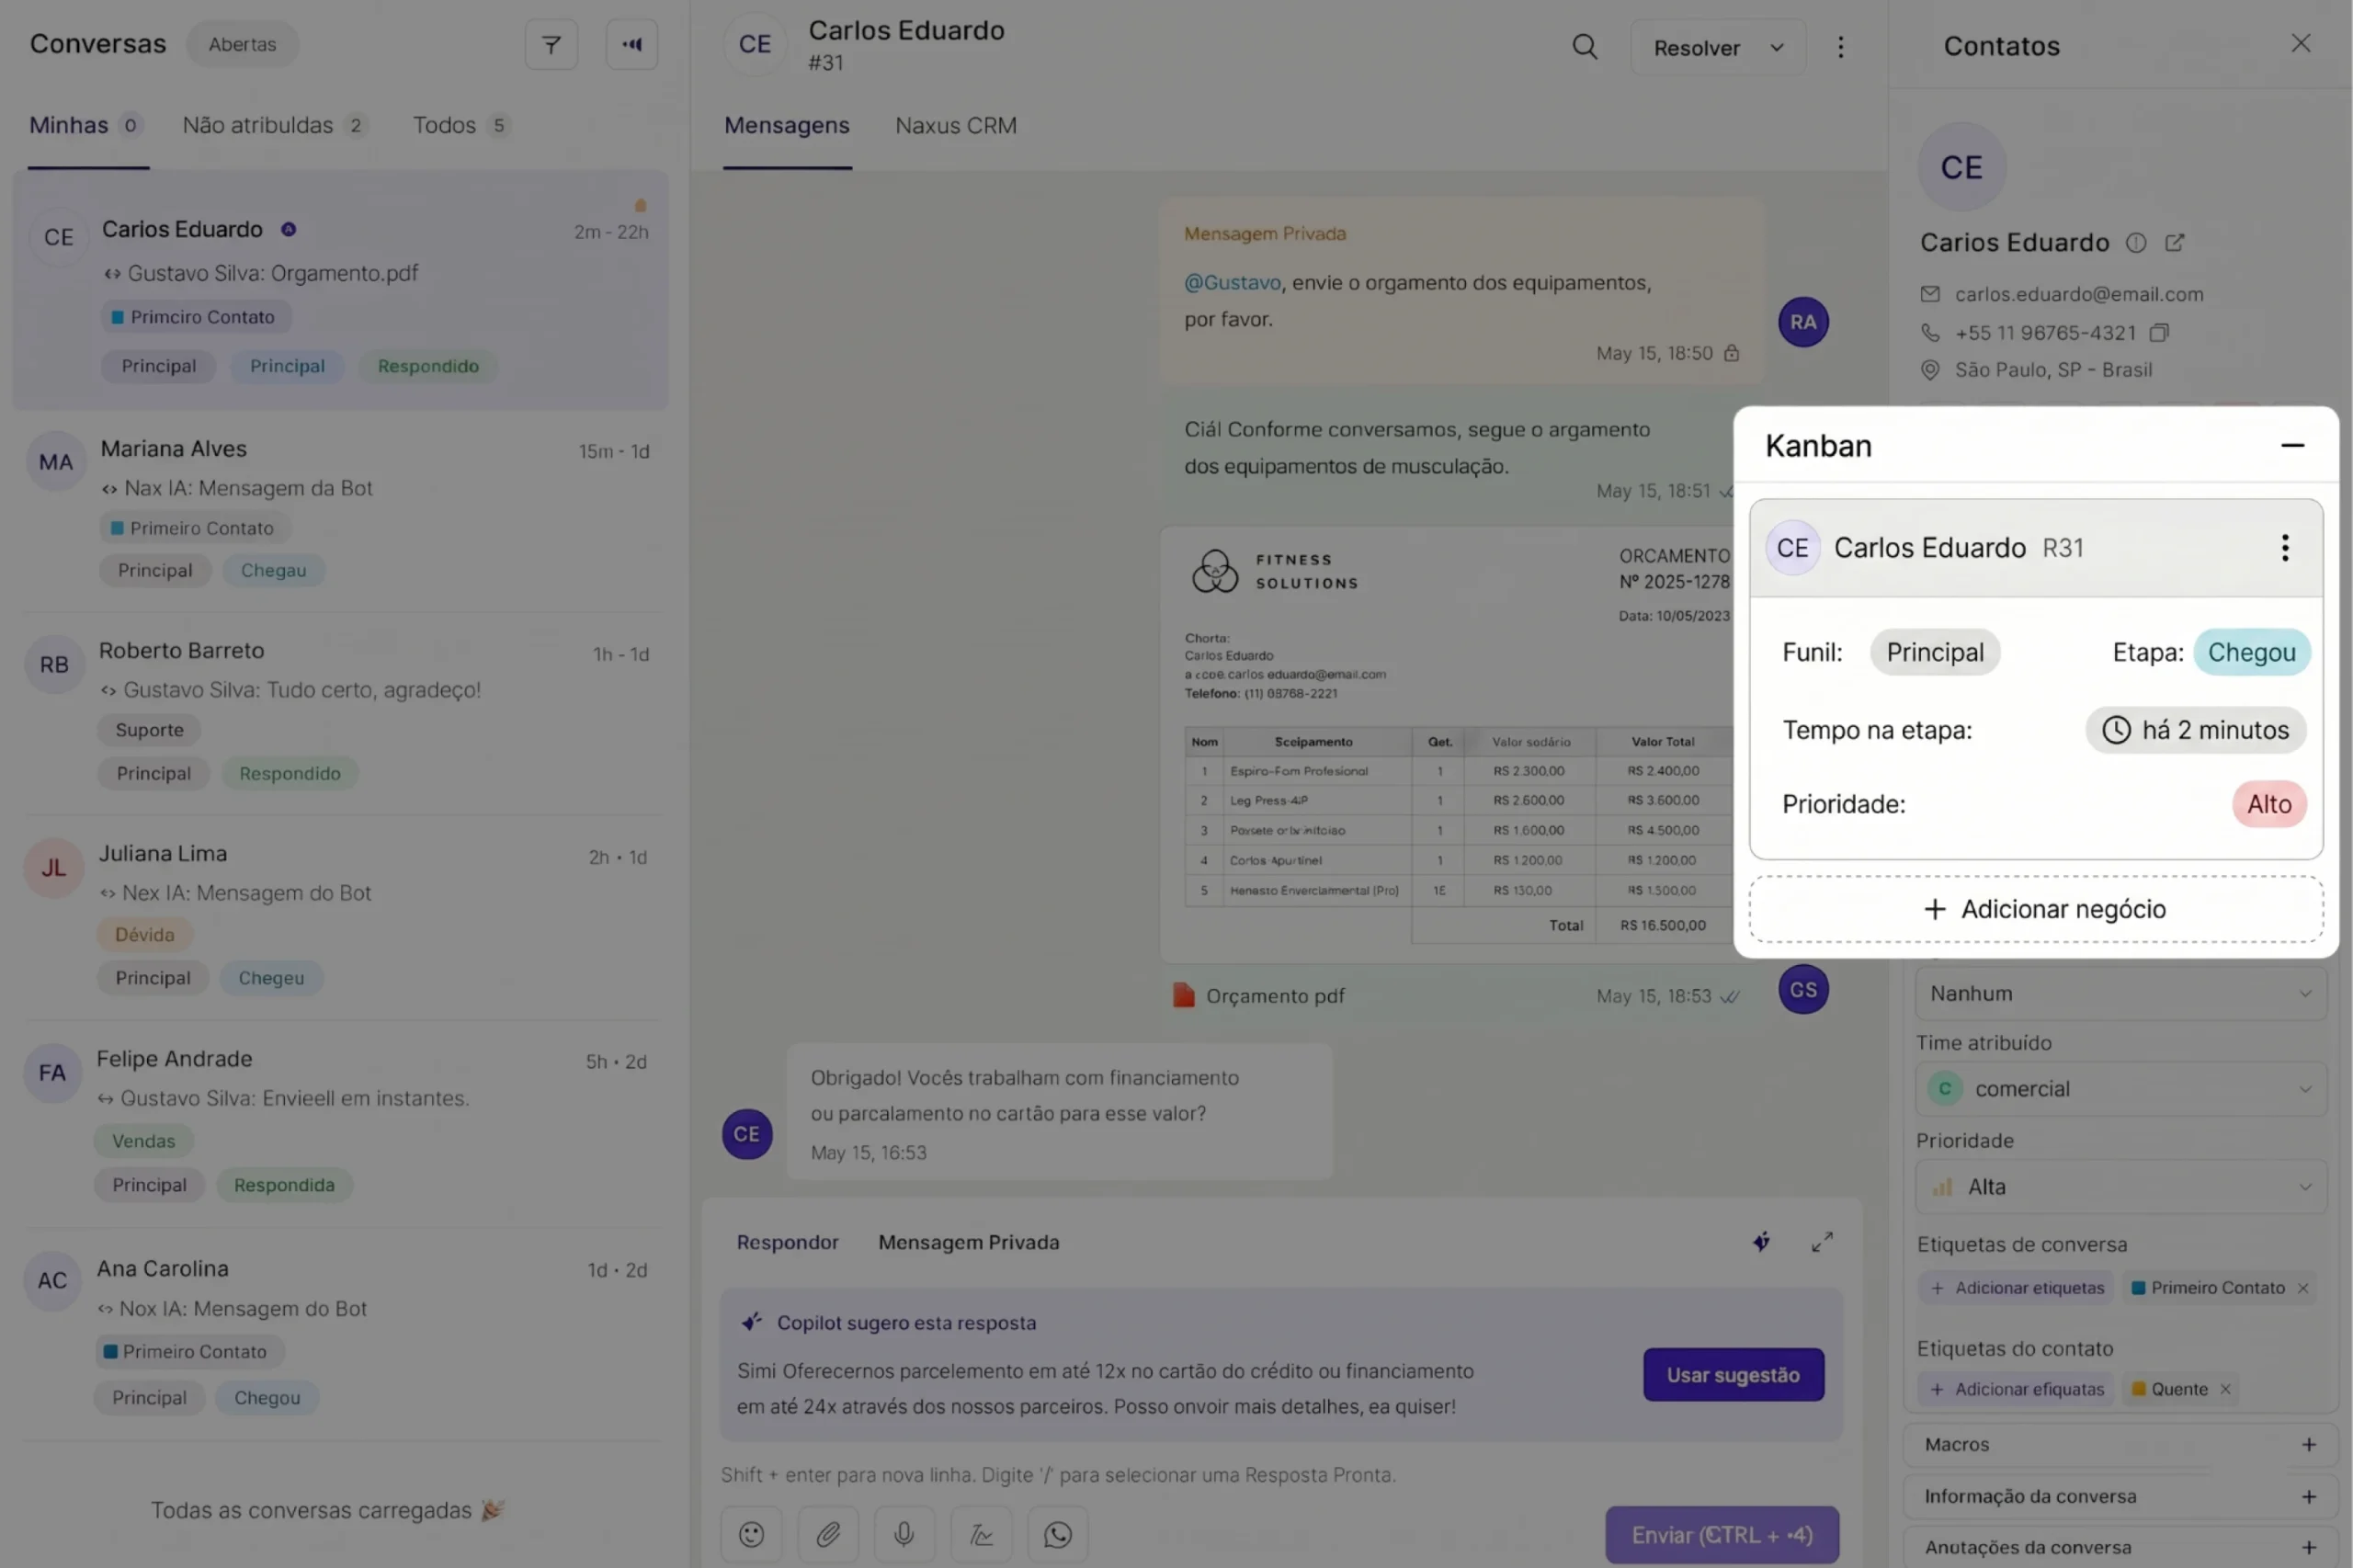
Task: Click the Orçamento pdf file icon
Action: click(1184, 996)
